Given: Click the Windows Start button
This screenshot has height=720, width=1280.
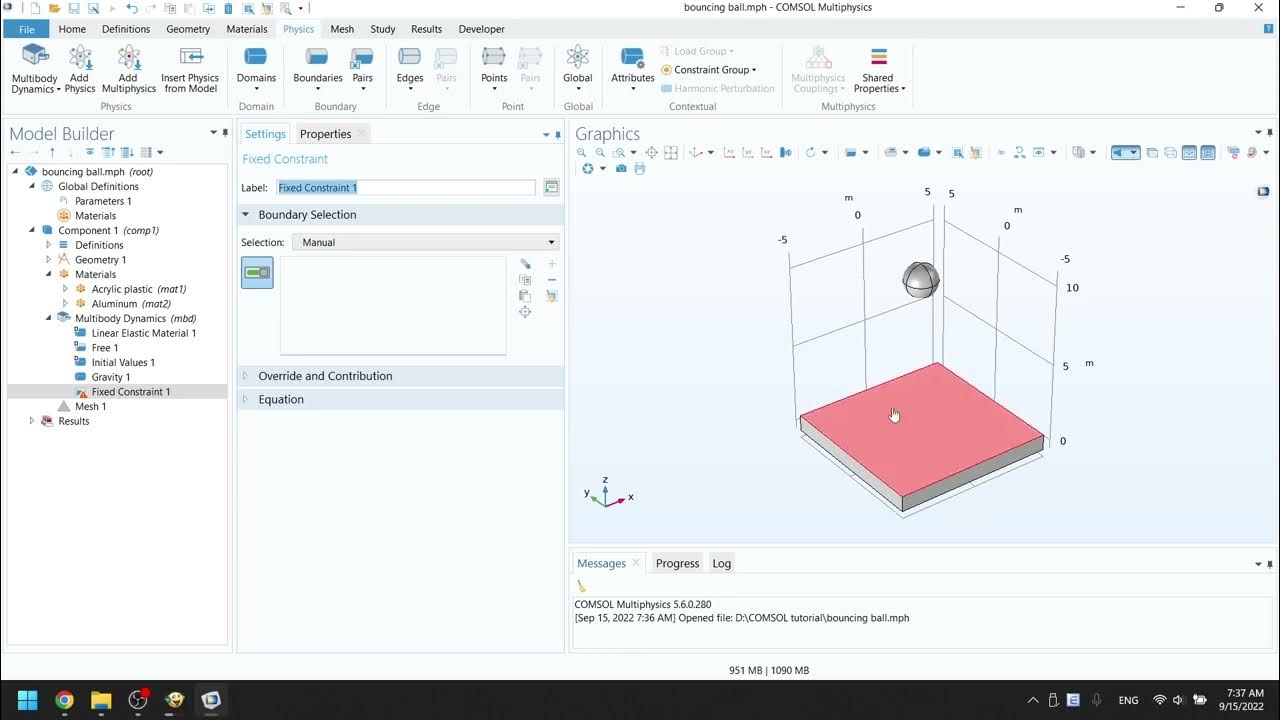Looking at the screenshot, I should coord(27,700).
